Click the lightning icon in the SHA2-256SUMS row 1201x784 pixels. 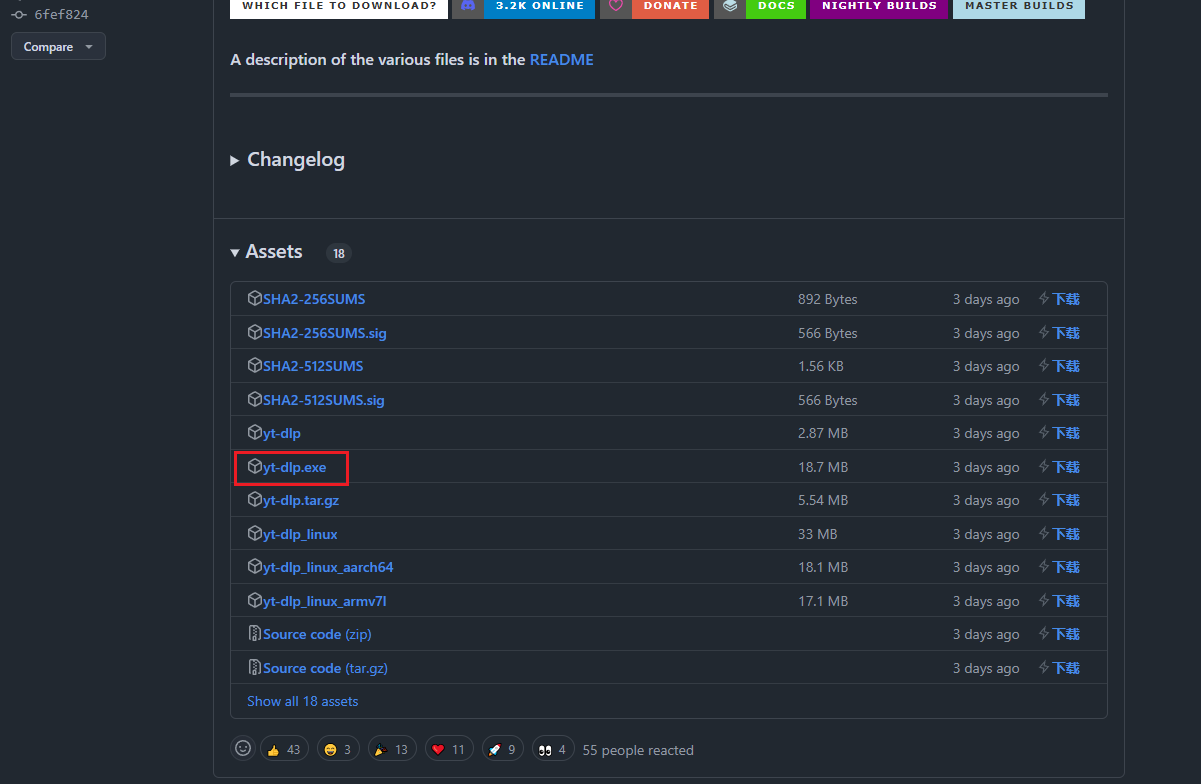pyautogui.click(x=1044, y=299)
